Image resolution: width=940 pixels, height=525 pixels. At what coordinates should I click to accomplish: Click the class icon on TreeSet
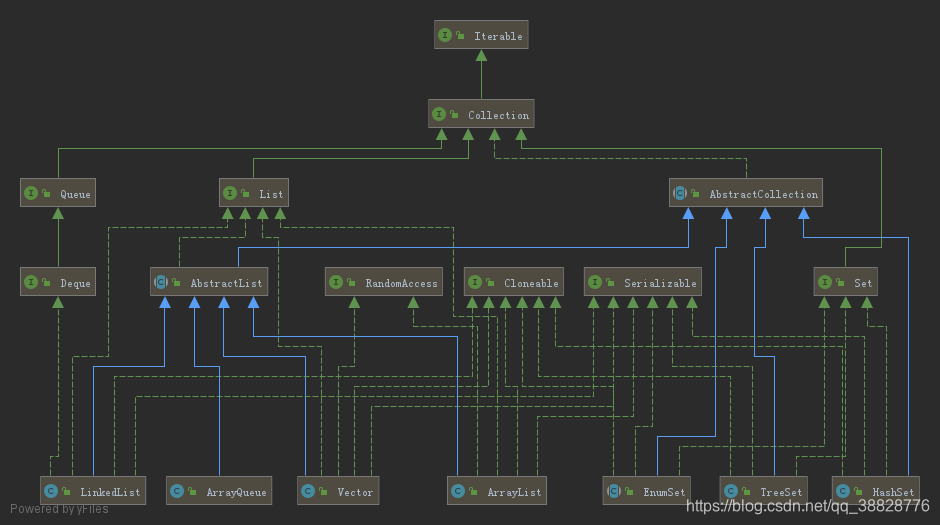(x=731, y=491)
